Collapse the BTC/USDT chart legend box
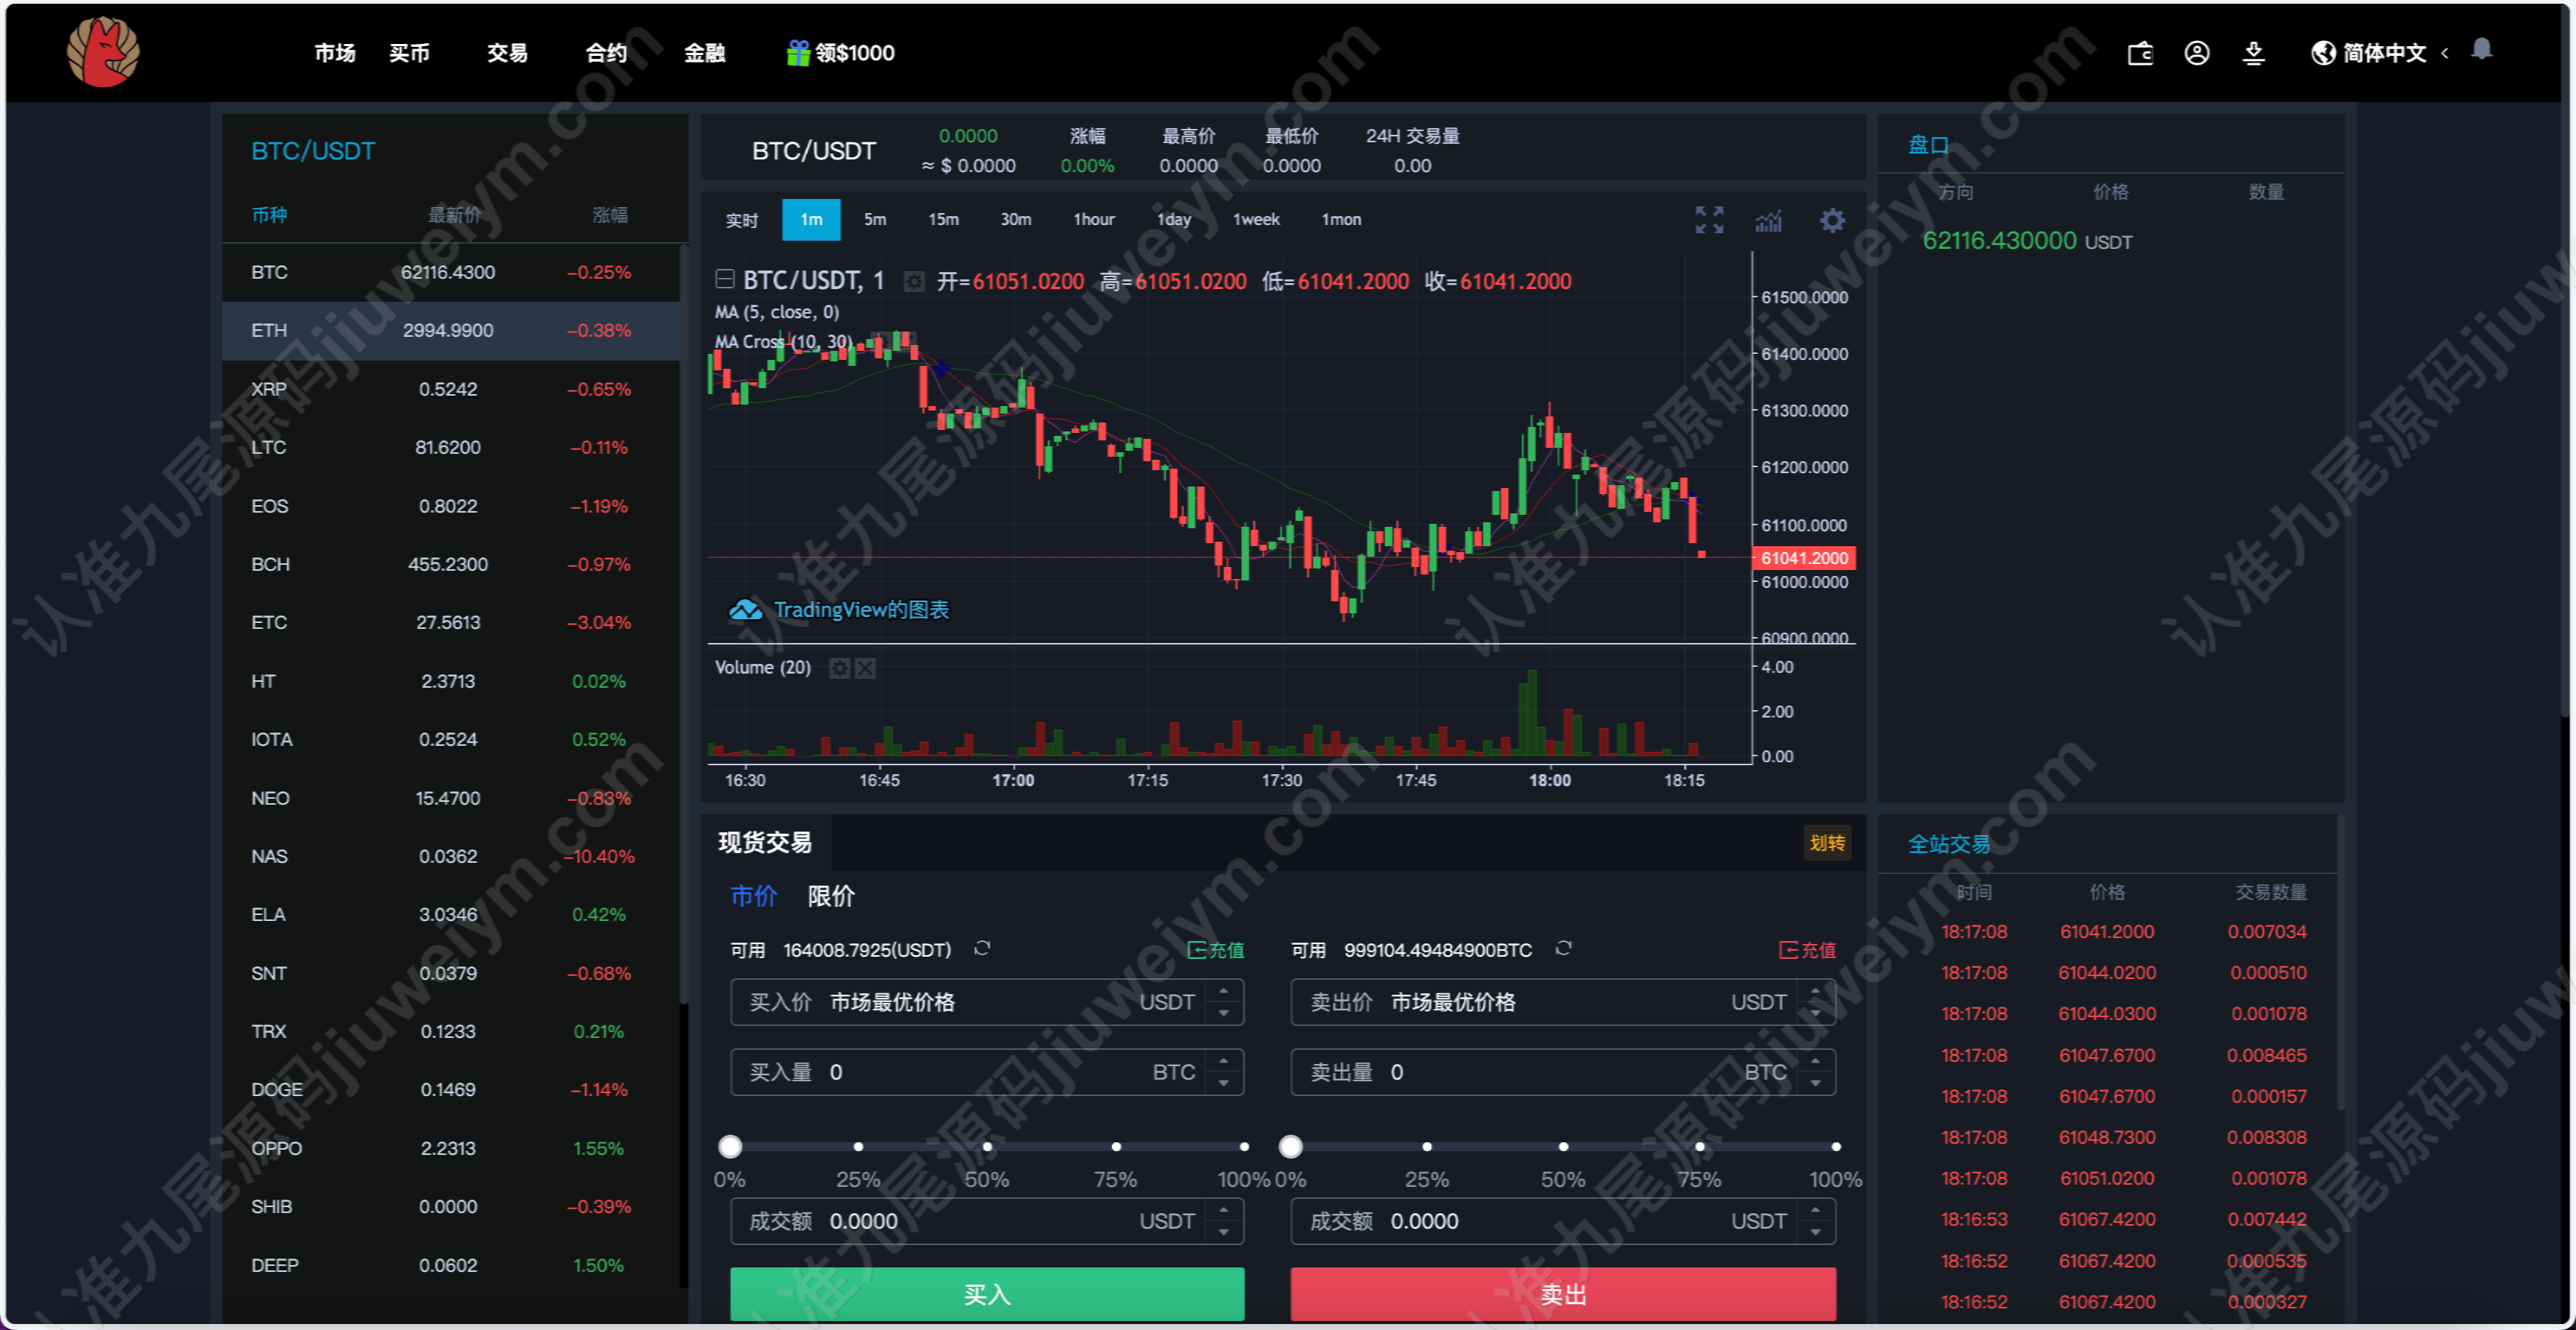 [x=725, y=280]
